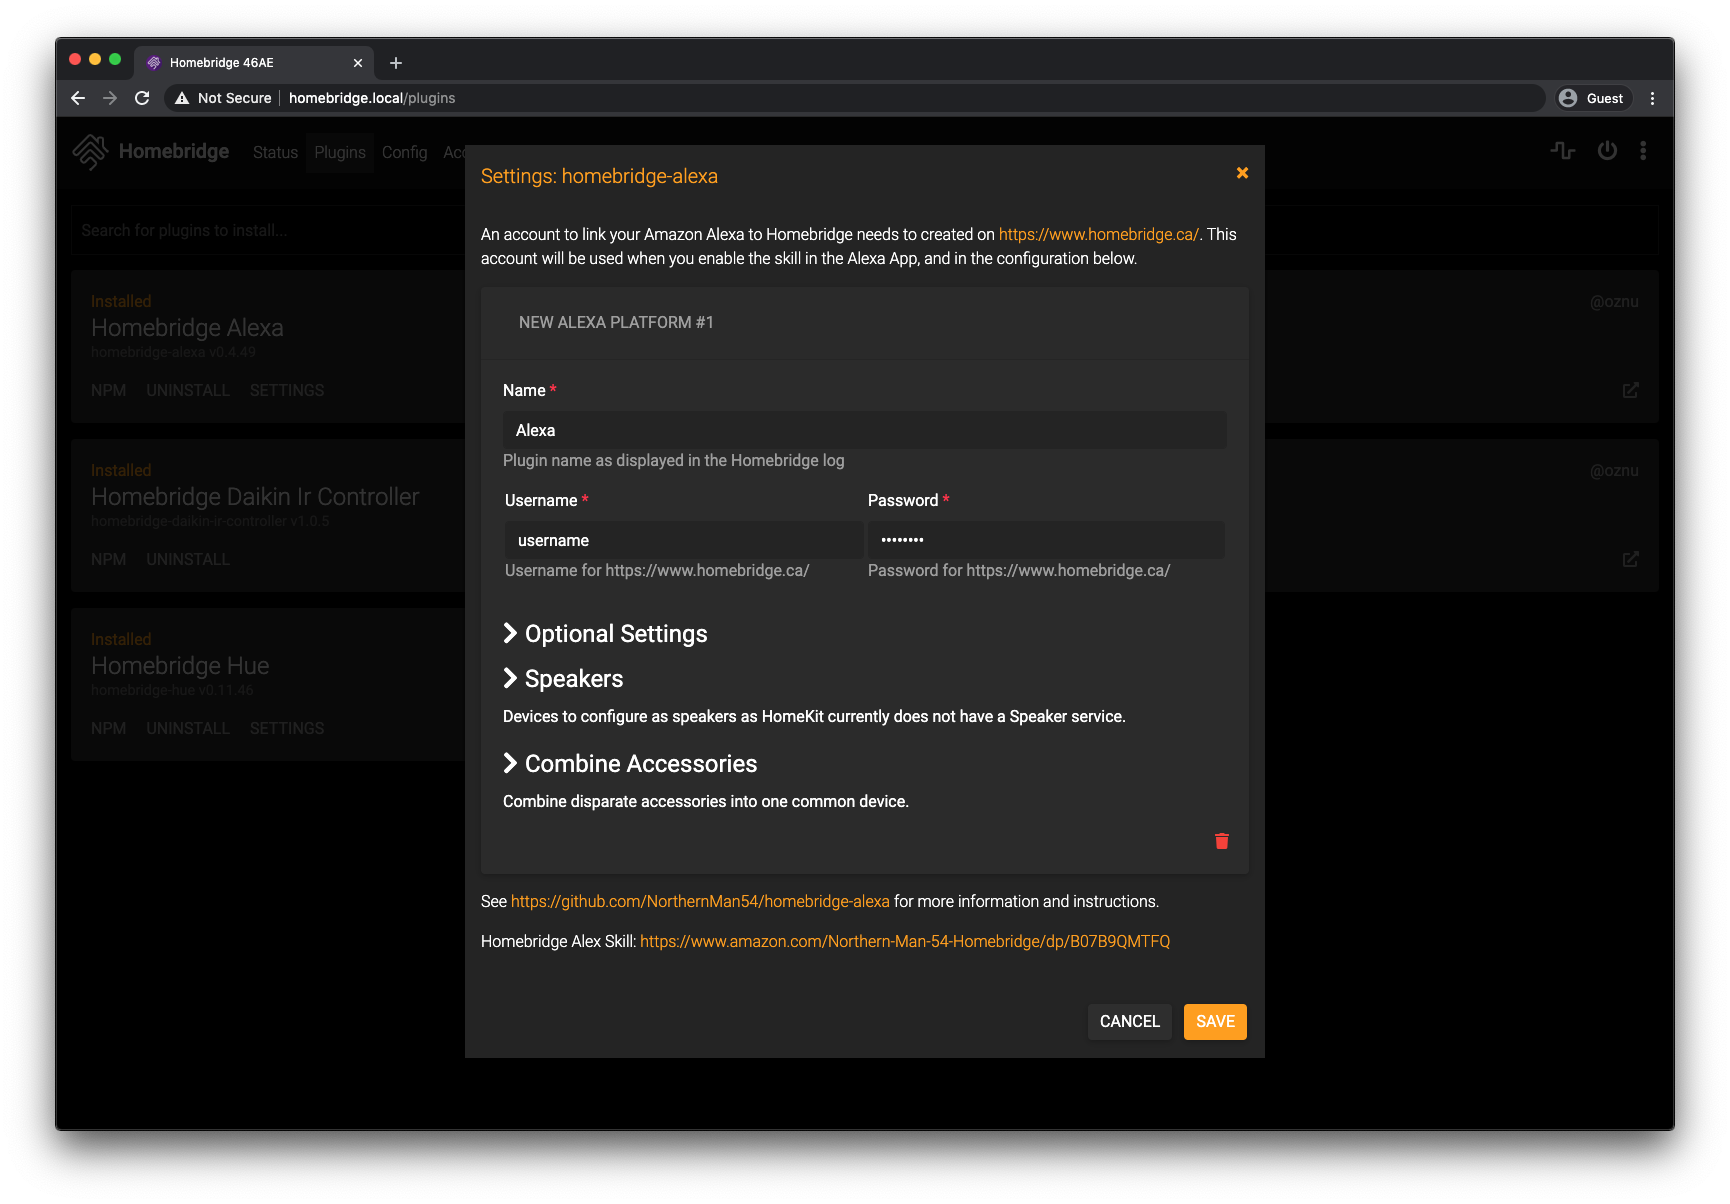Switch to the Status nav item
The height and width of the screenshot is (1204, 1730).
pyautogui.click(x=275, y=152)
